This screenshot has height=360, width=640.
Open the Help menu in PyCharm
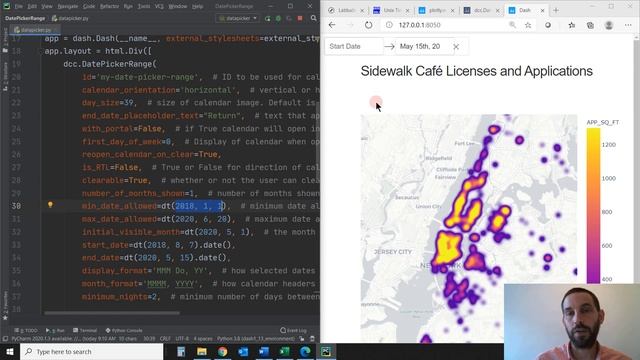[x=198, y=6]
